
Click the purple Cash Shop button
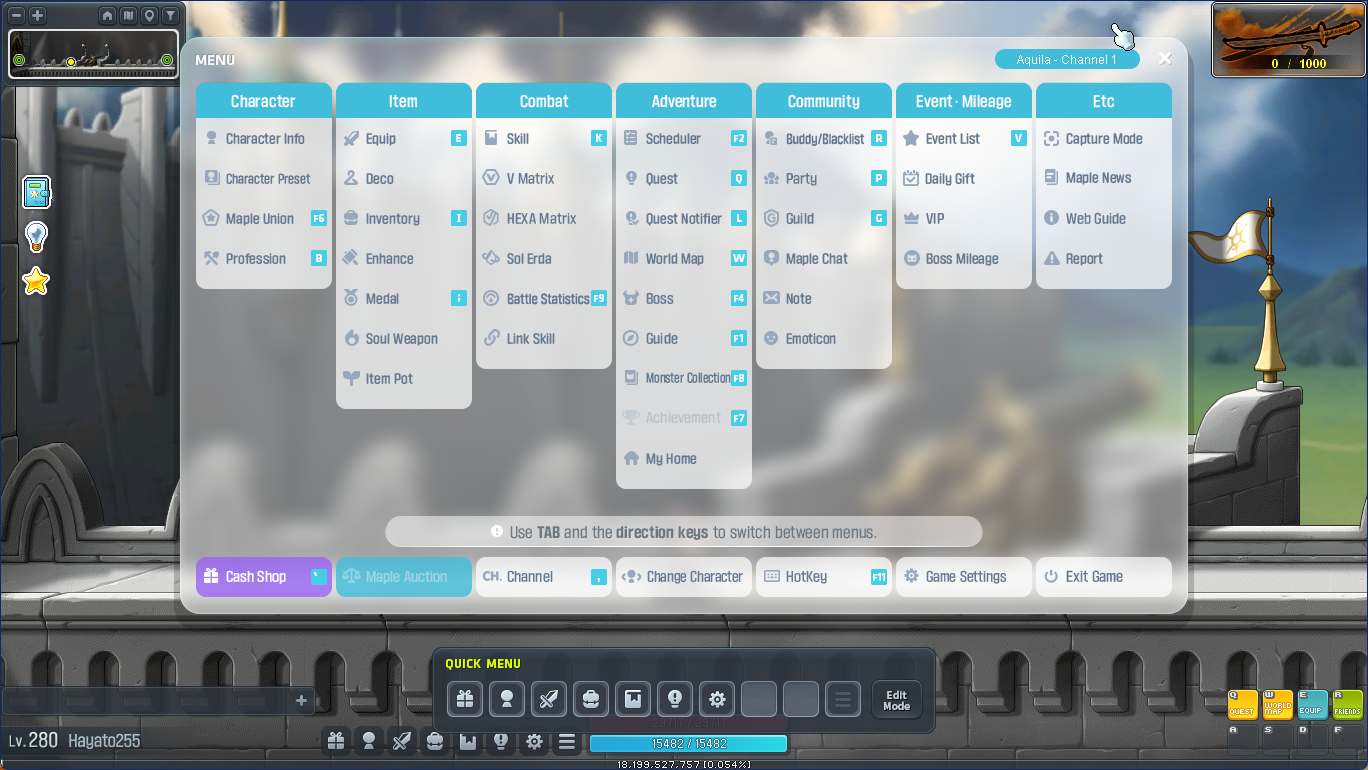point(263,577)
